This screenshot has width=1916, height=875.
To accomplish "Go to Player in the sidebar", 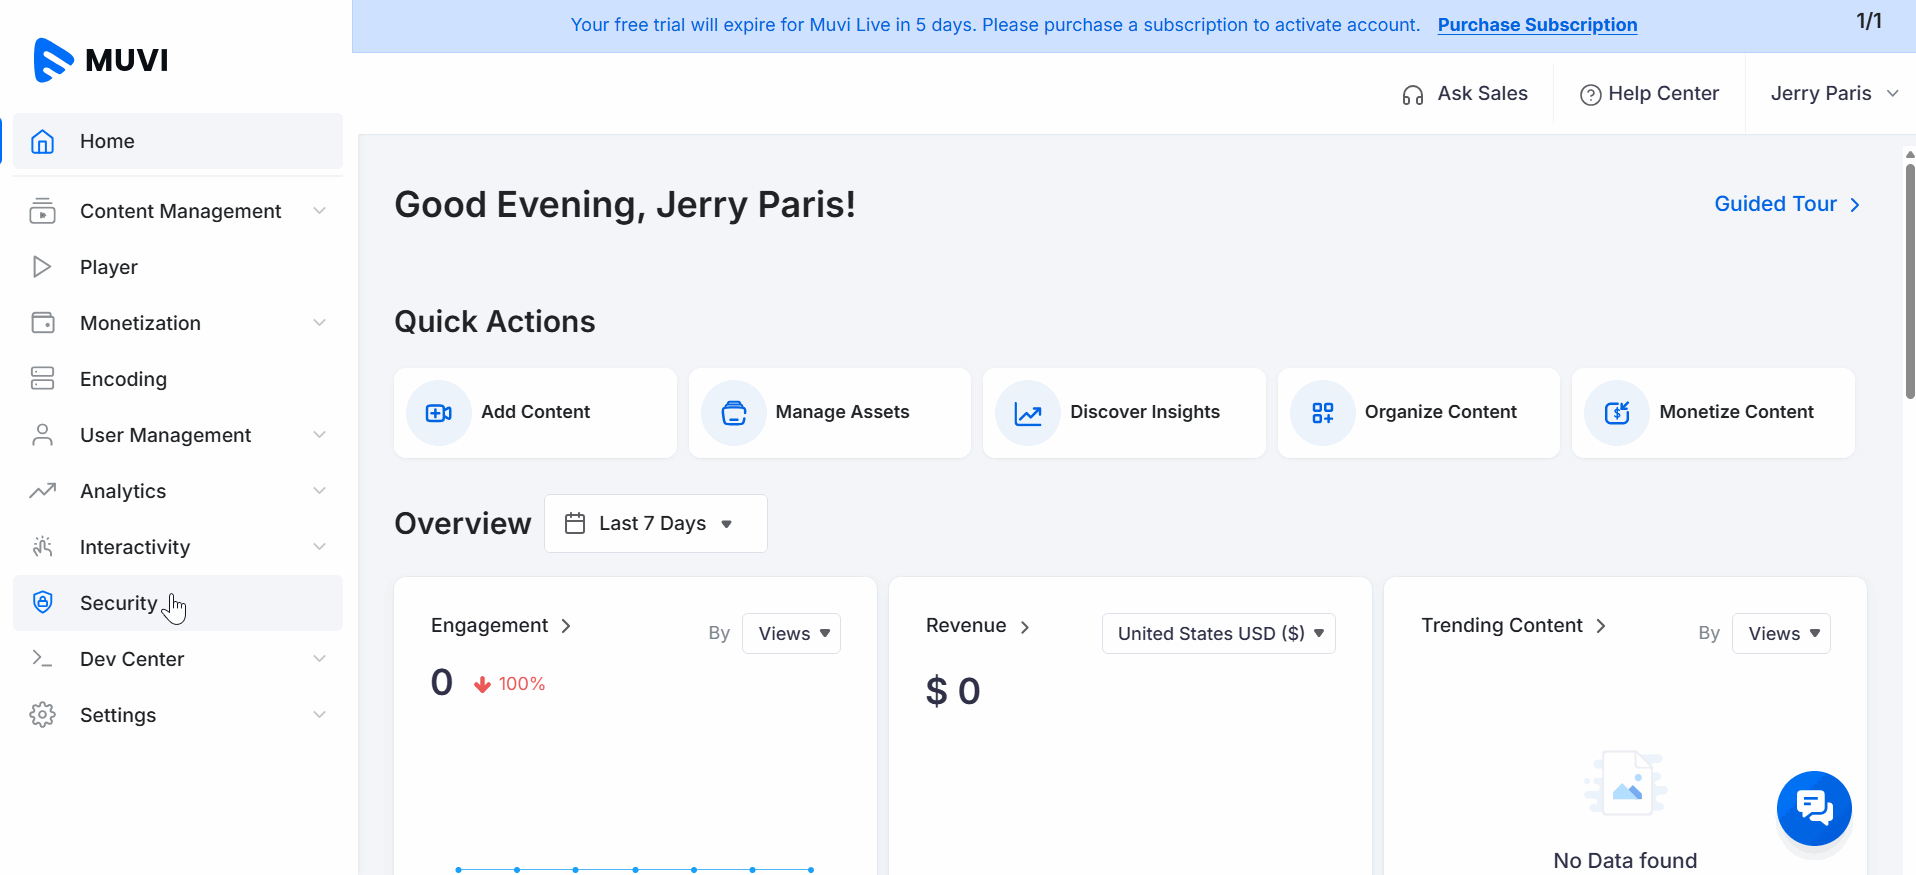I will 109,267.
